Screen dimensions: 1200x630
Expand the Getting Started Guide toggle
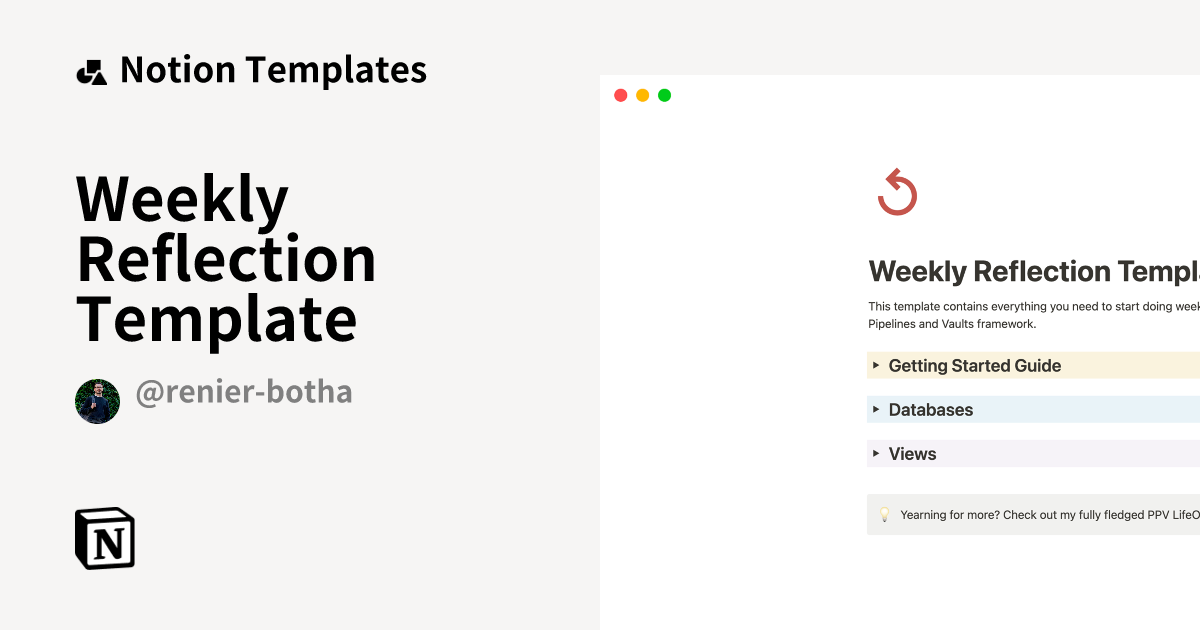[x=975, y=365]
